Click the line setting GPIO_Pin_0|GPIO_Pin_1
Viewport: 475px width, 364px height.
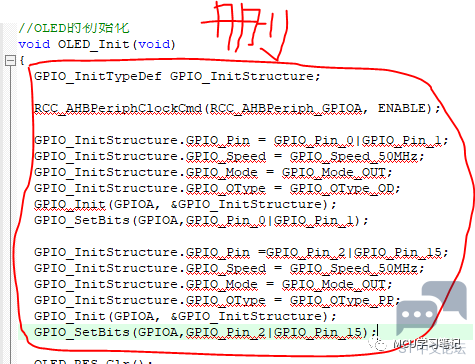point(241,141)
